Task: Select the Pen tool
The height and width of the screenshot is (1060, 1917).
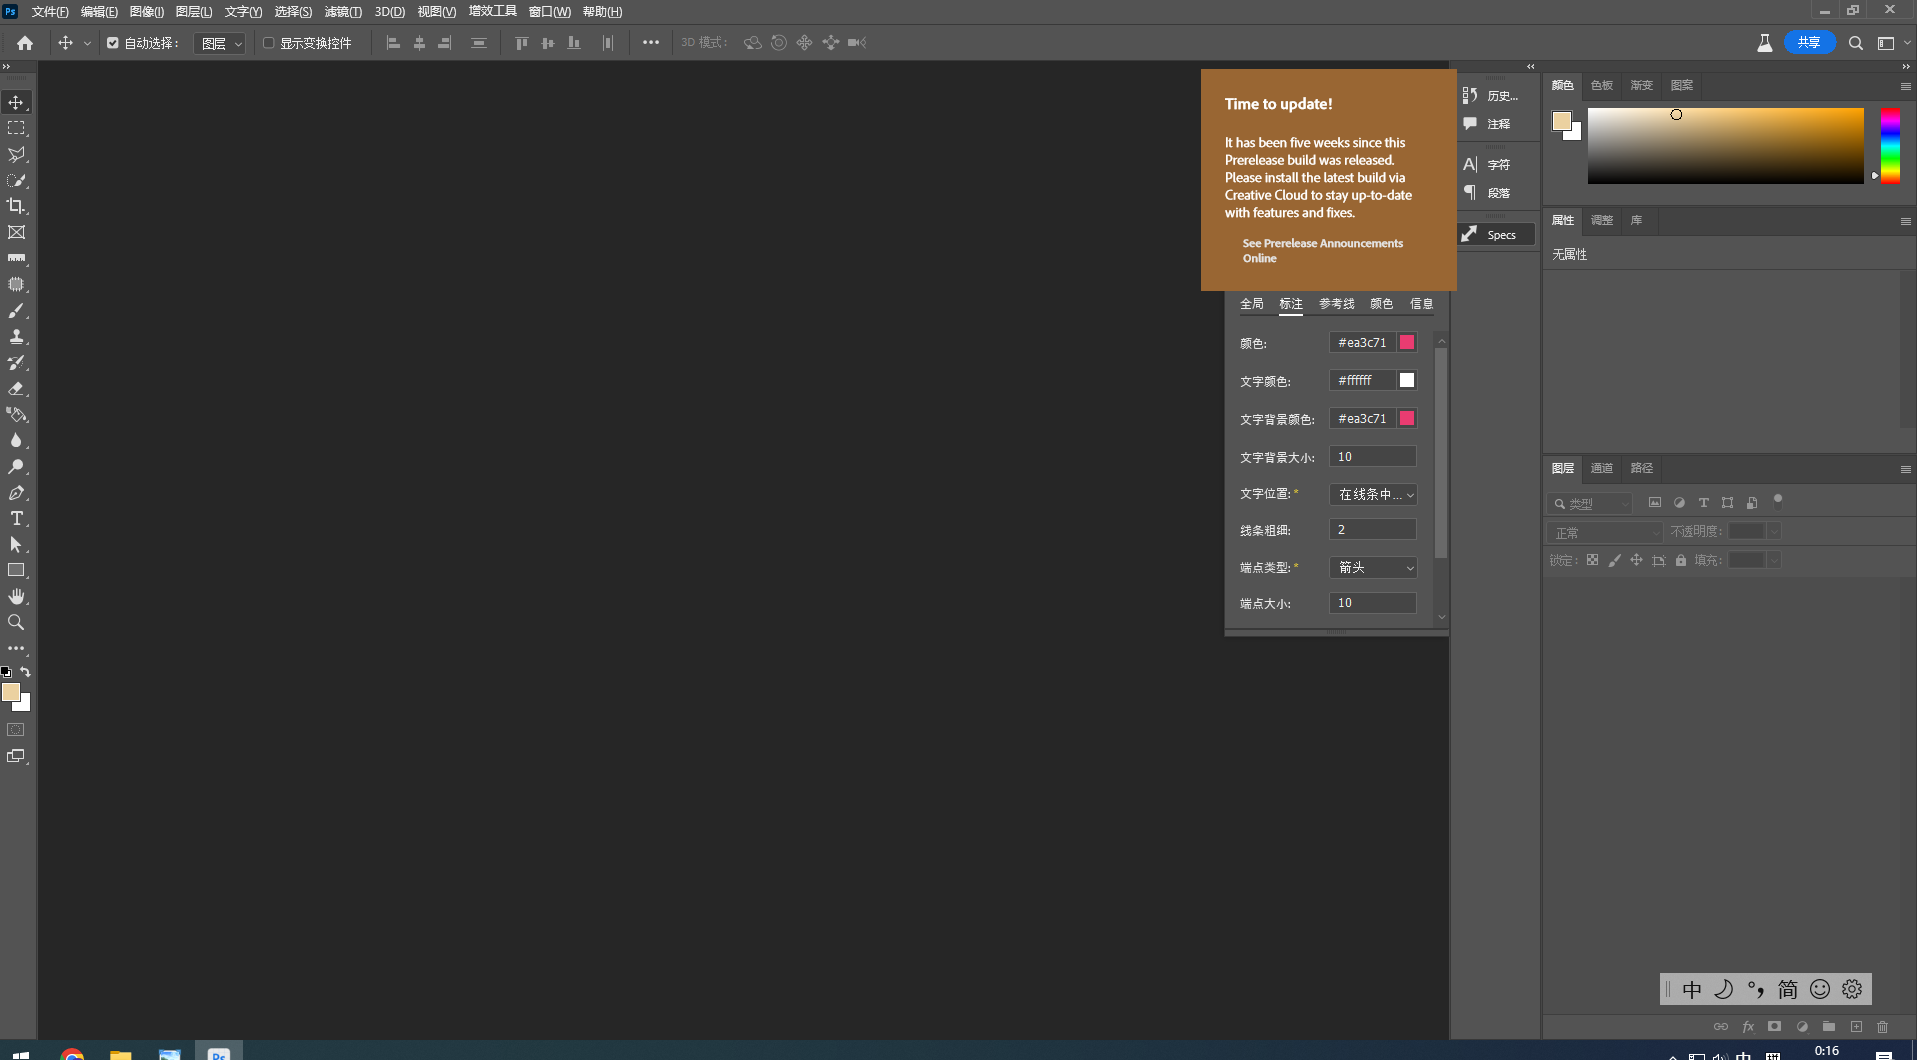Action: 16,493
